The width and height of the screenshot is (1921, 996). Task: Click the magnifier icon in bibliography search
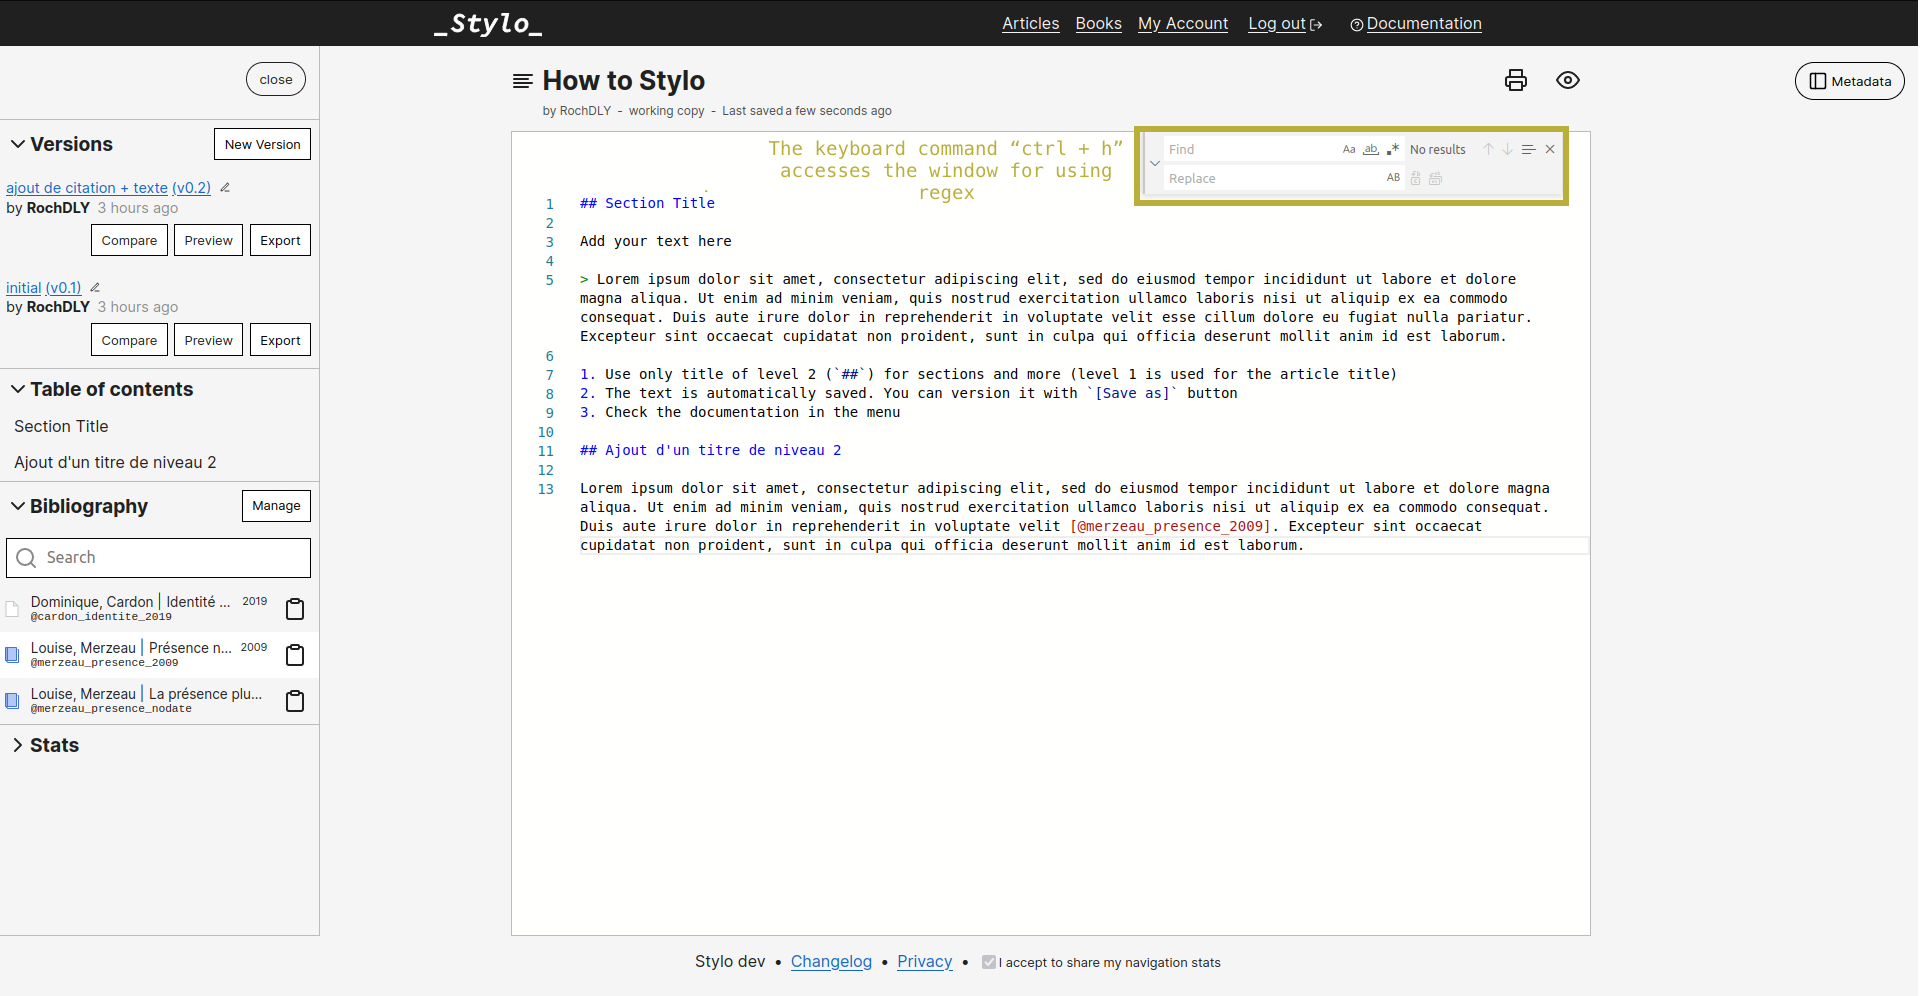27,558
